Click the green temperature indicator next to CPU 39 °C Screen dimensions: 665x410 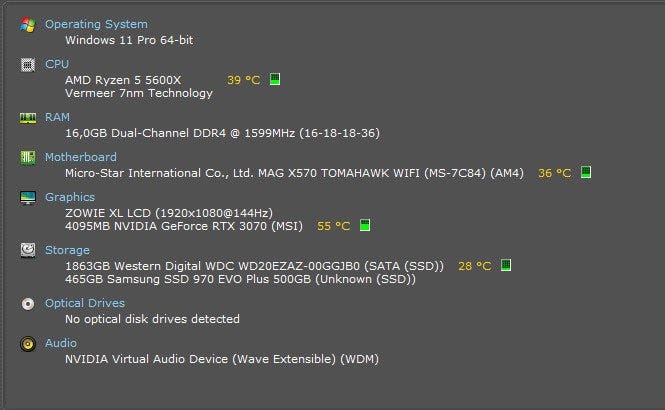[x=275, y=79]
